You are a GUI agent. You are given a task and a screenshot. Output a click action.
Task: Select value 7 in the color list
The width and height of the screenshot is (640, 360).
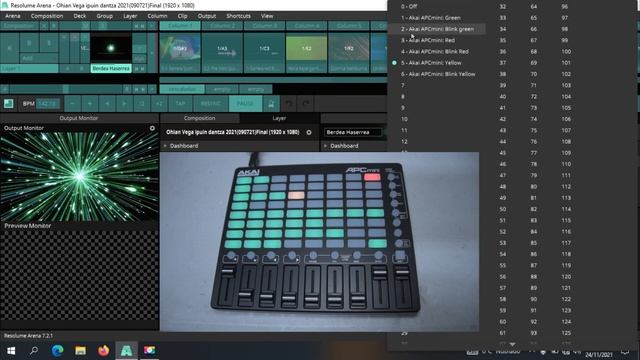[x=403, y=85]
